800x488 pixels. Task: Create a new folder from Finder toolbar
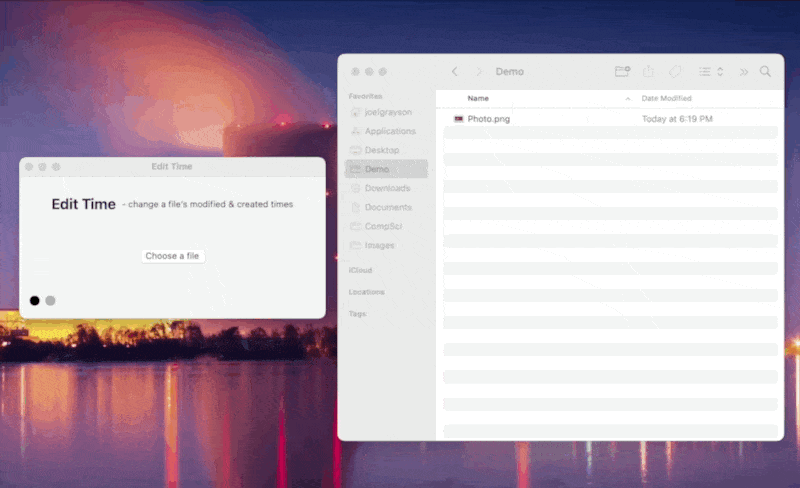click(x=622, y=72)
